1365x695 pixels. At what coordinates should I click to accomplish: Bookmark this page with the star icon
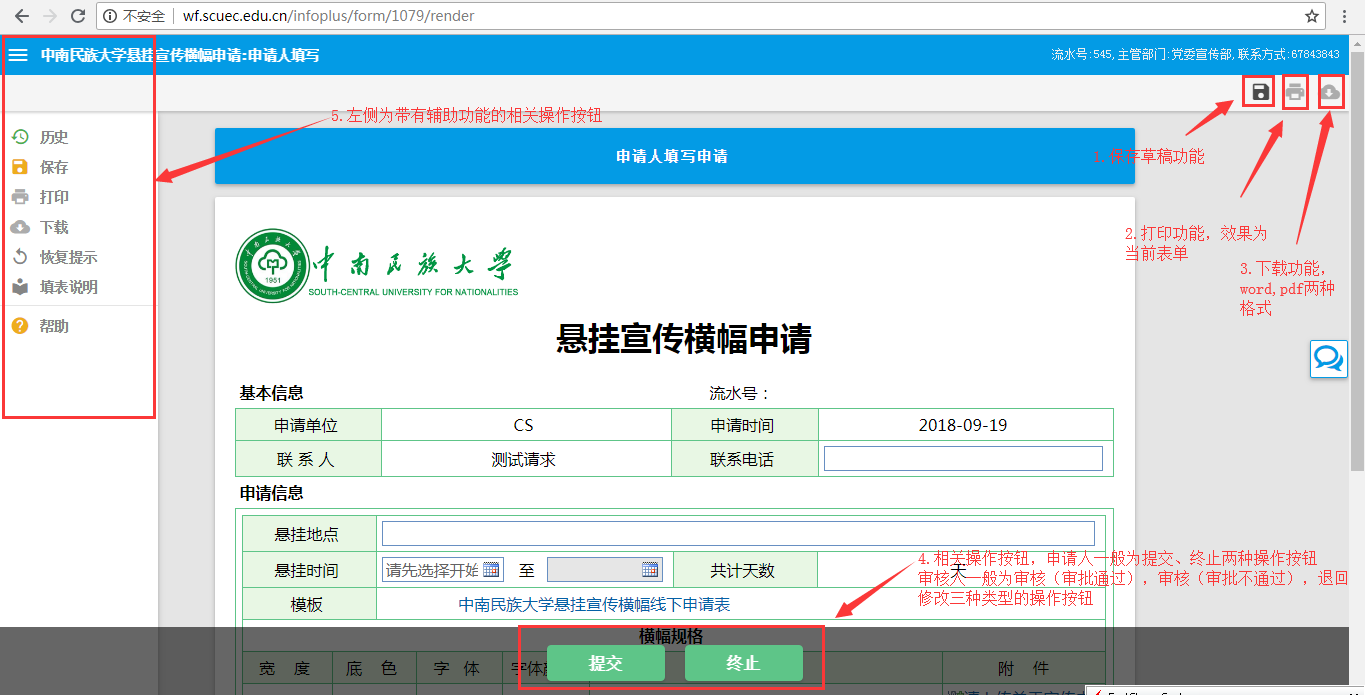(x=1311, y=16)
